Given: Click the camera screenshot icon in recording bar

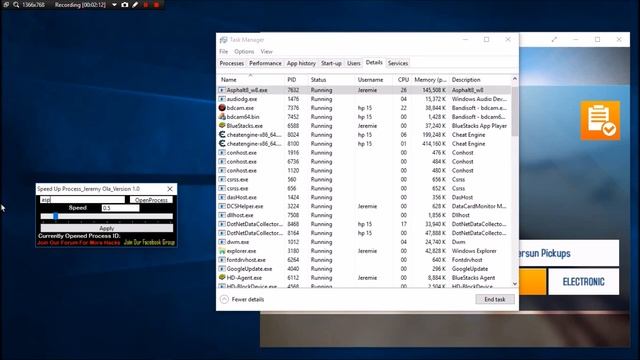Looking at the screenshot, I should [x=124, y=5].
